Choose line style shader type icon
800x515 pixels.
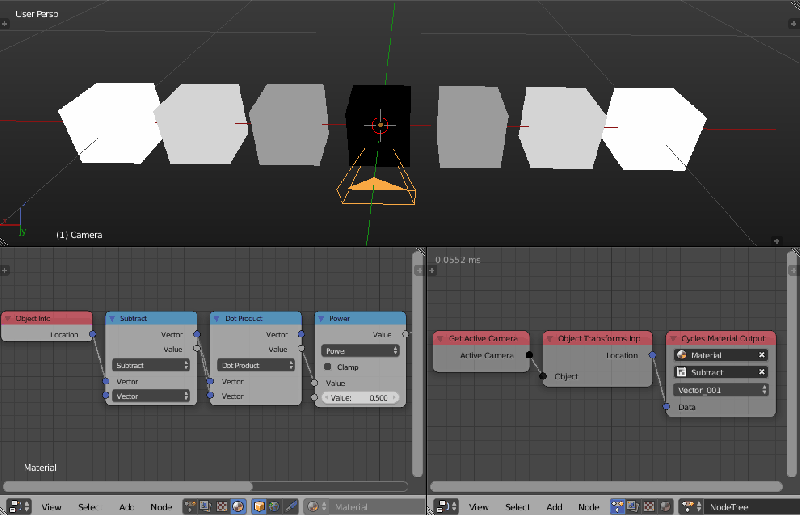pyautogui.click(x=291, y=506)
